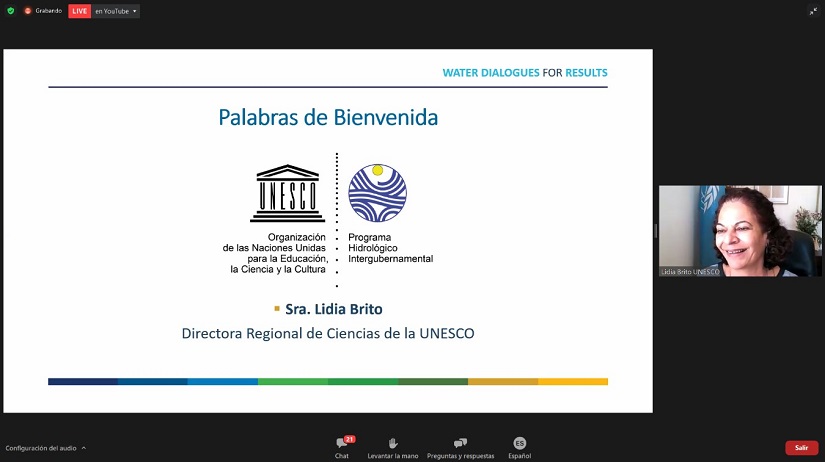Open the Chat panel

click(x=342, y=448)
